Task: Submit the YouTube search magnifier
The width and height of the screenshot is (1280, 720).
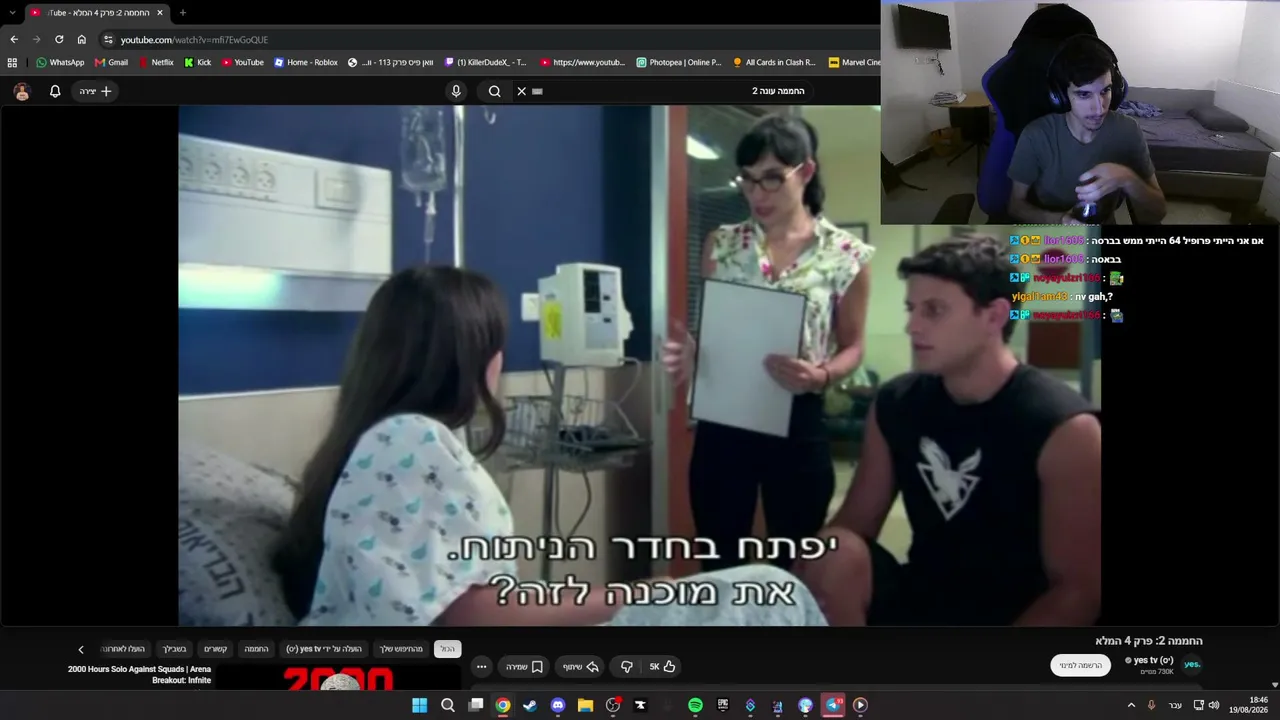Action: point(494,91)
